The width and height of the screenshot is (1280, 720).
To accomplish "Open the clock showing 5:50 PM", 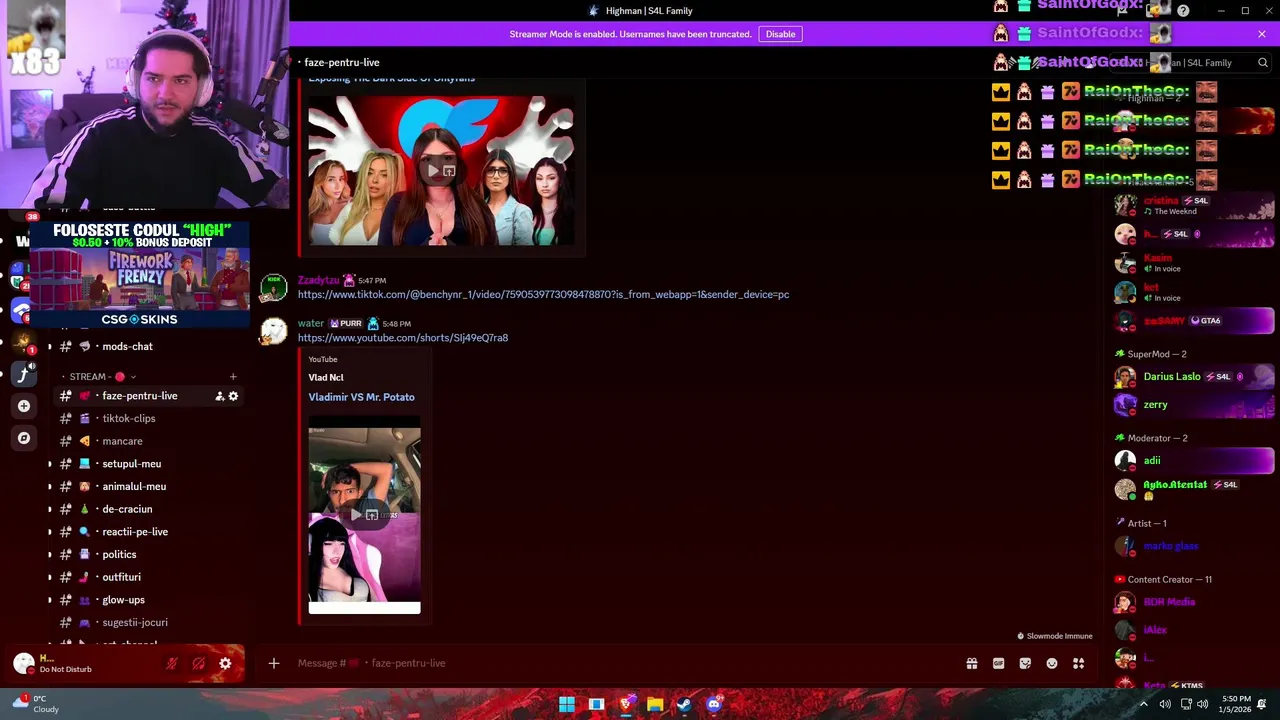I will pyautogui.click(x=1236, y=704).
